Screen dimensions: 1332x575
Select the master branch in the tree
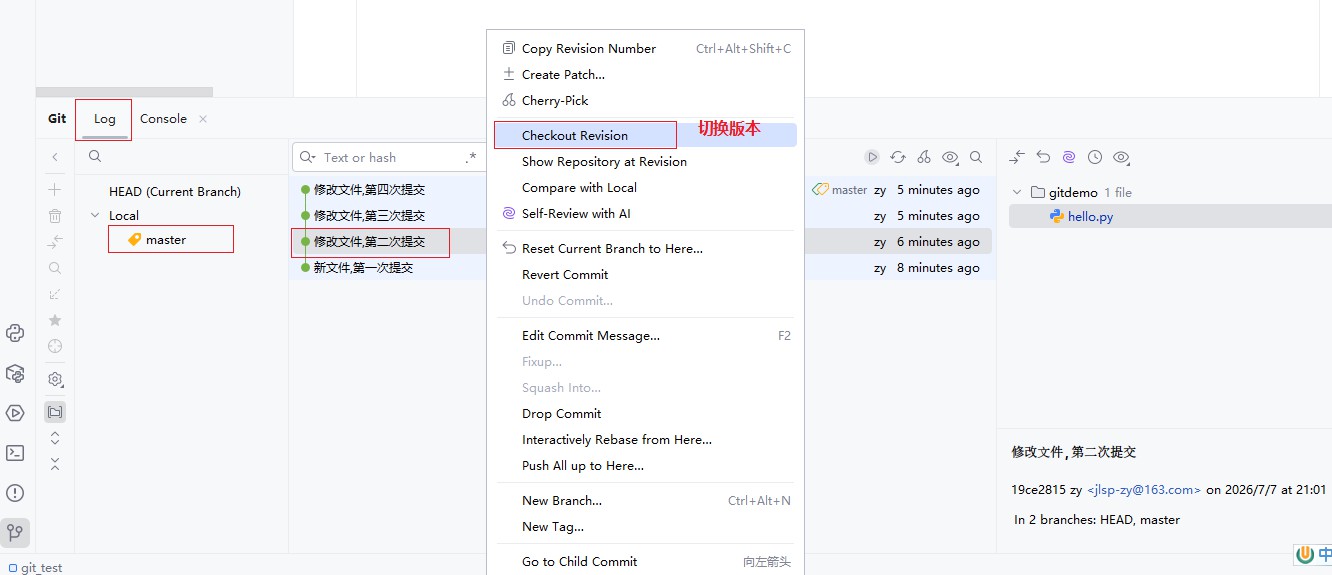166,239
